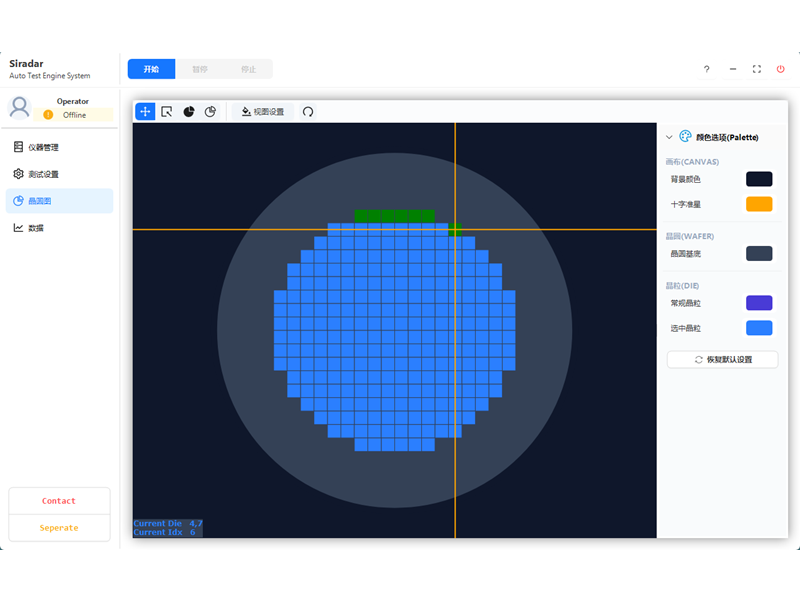
Task: Open 仪器管理 in the sidebar
Action: point(59,147)
